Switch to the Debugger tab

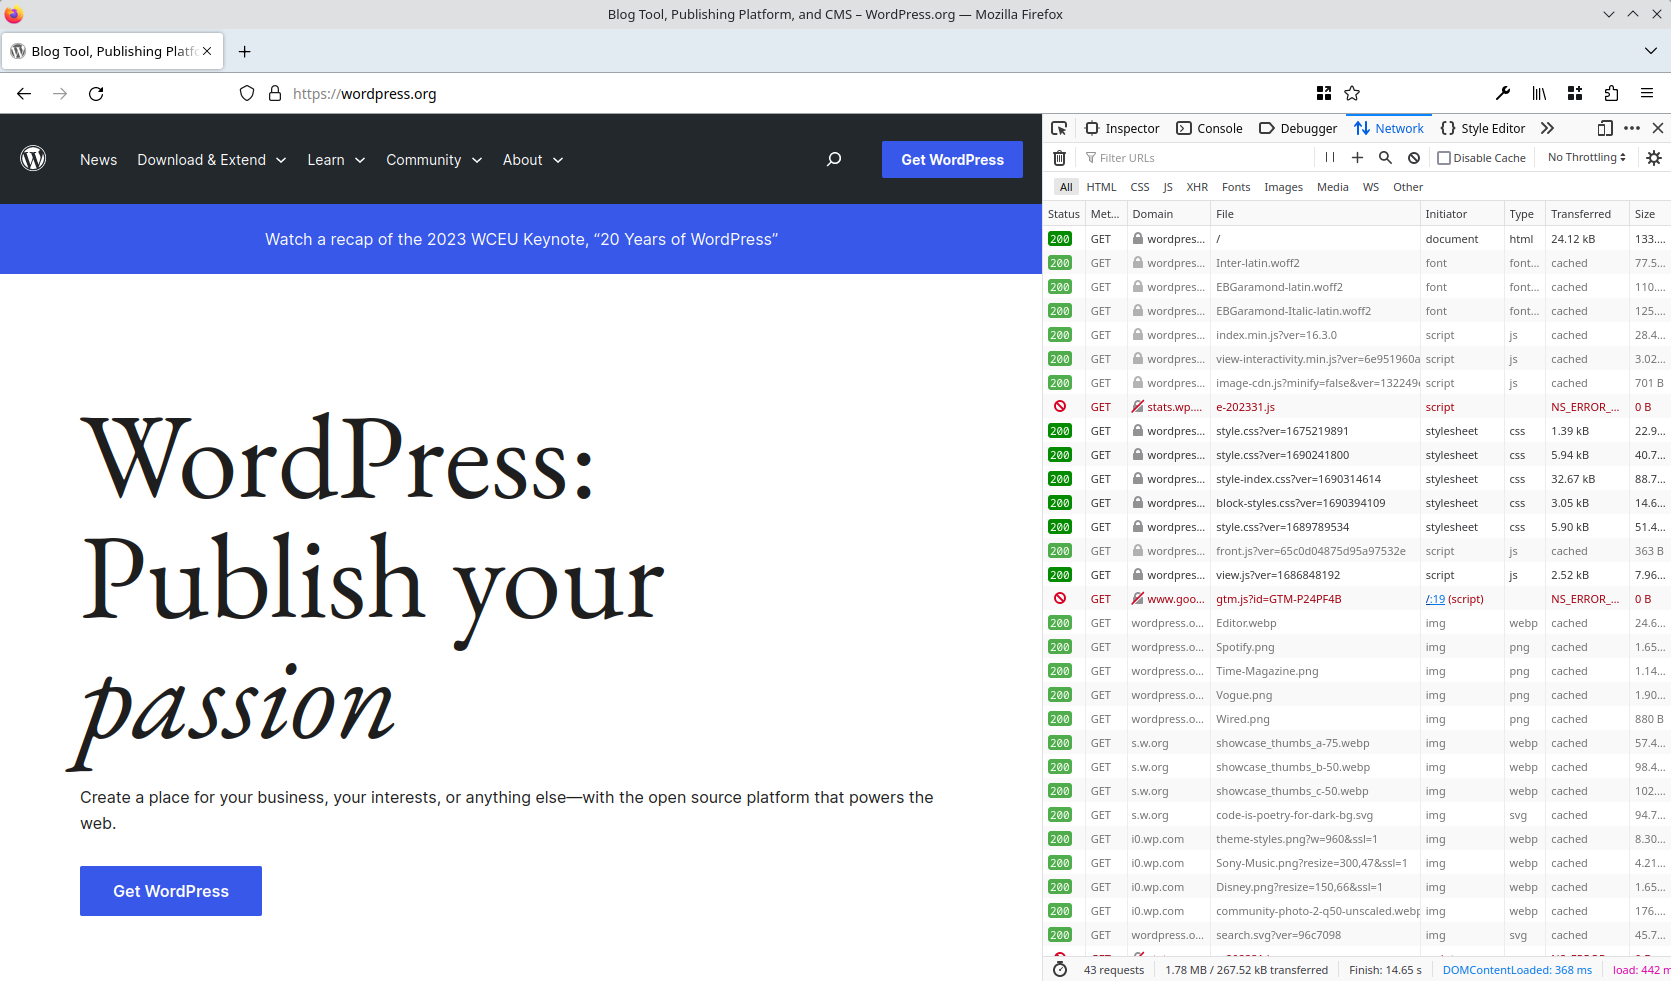pyautogui.click(x=1298, y=128)
